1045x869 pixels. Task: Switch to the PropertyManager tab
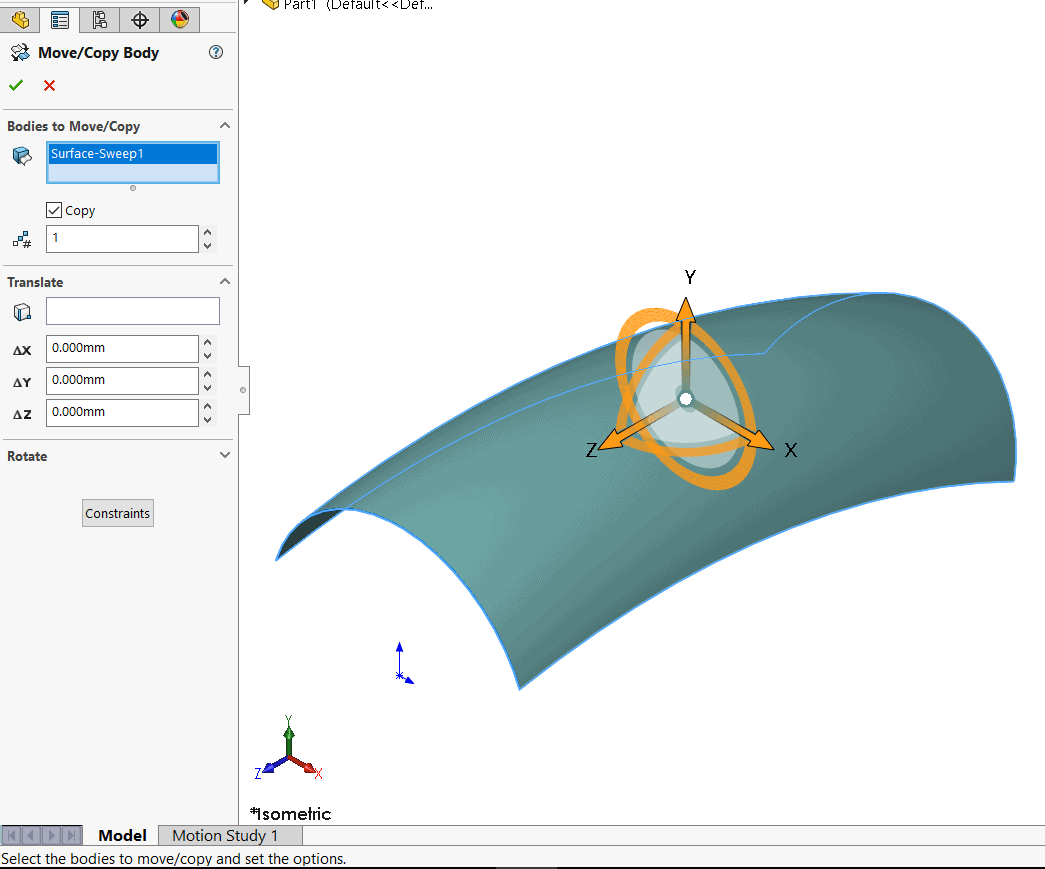click(60, 19)
